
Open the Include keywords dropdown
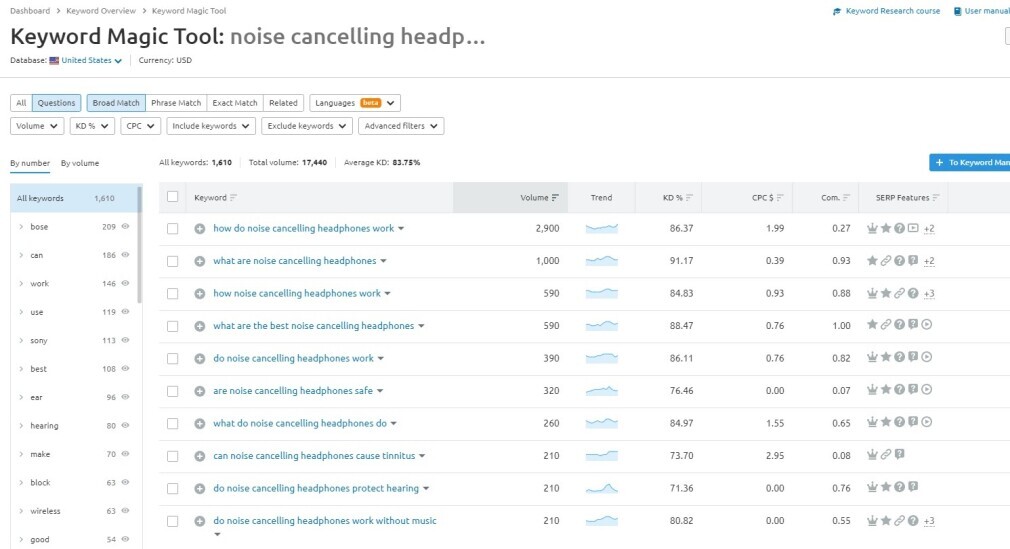(211, 126)
